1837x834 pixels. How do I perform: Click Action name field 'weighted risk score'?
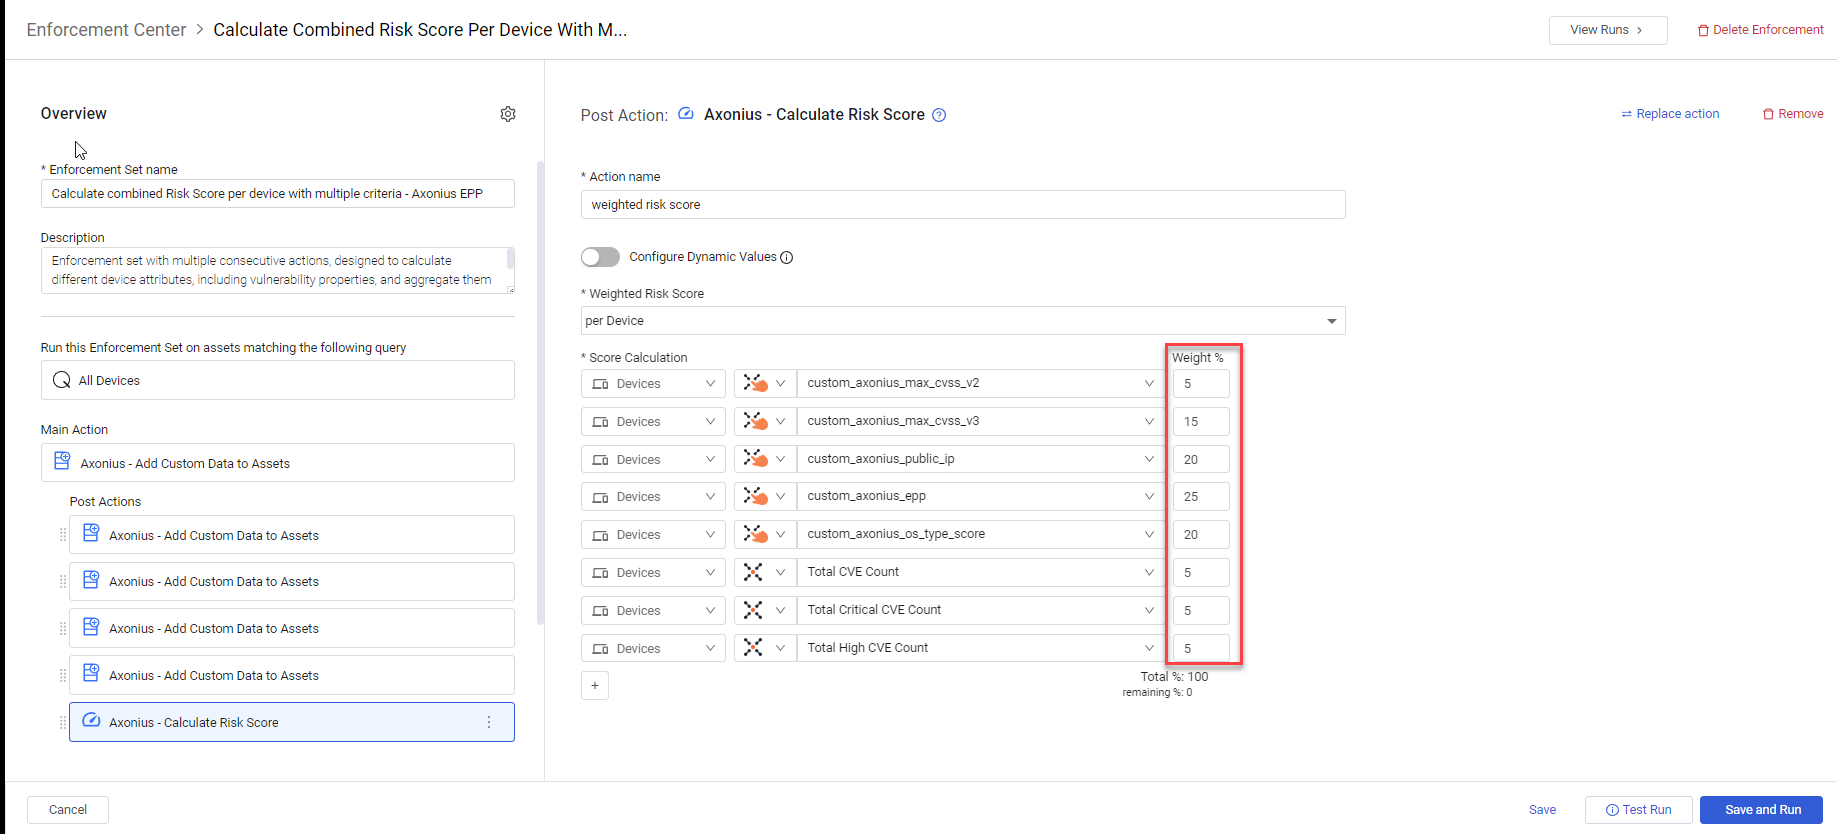pos(963,205)
